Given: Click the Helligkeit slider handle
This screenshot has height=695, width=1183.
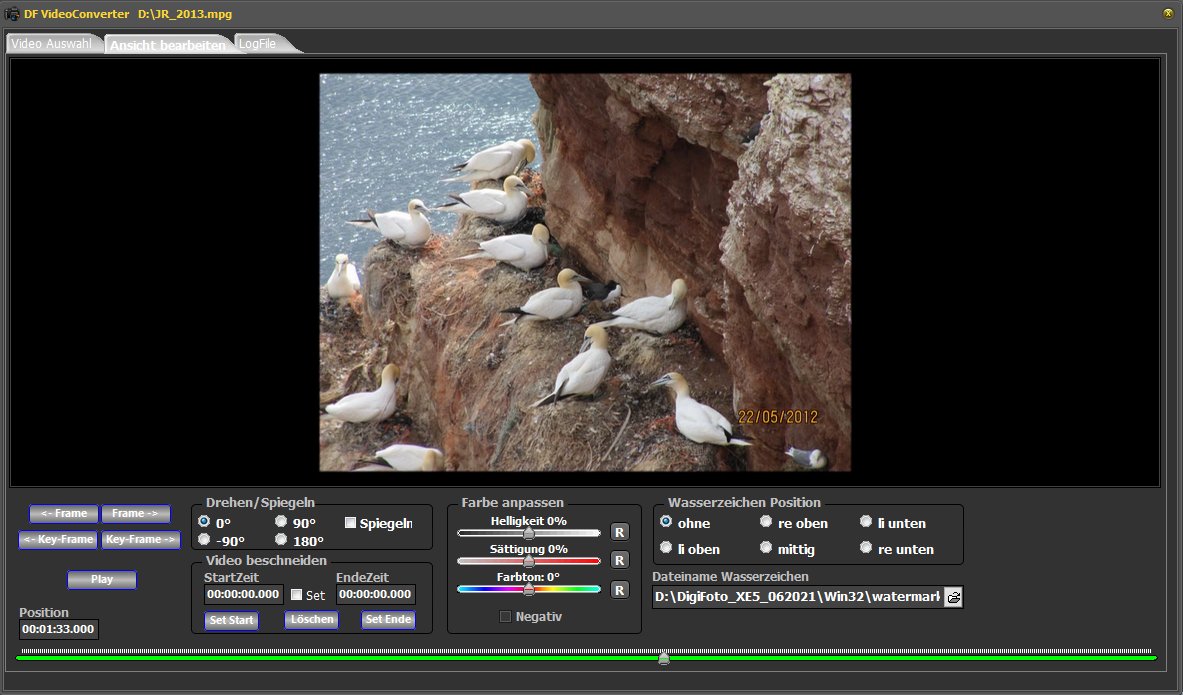Looking at the screenshot, I should pos(529,533).
